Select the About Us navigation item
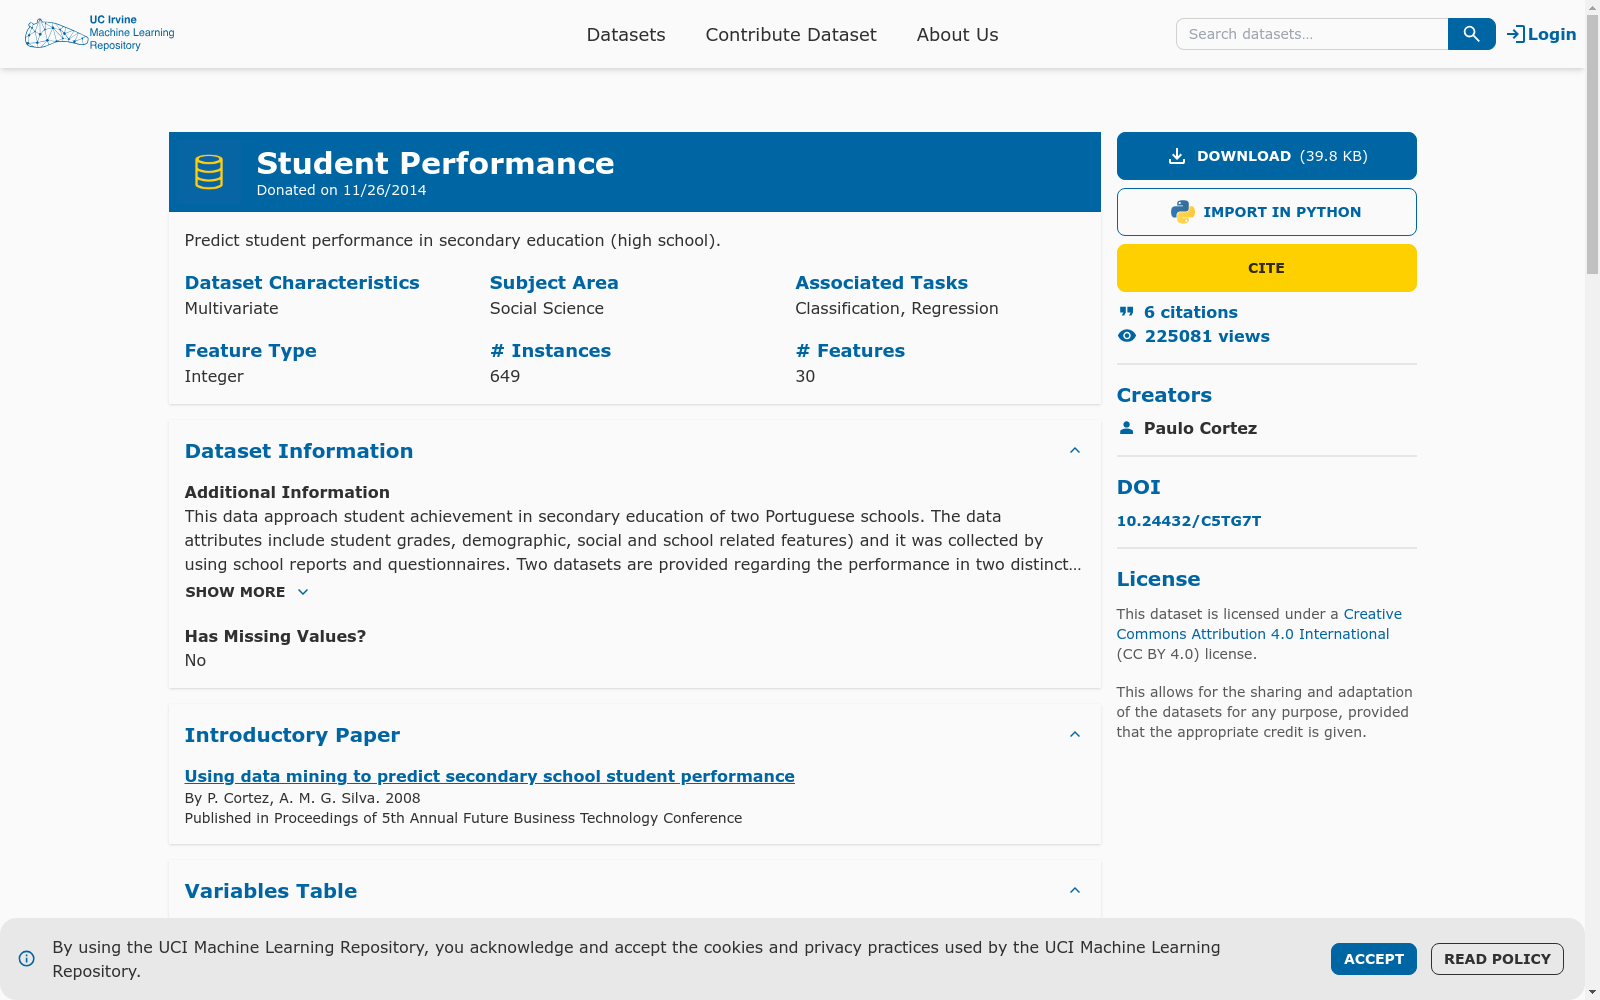Screen dimensions: 1600x1000 tap(957, 34)
